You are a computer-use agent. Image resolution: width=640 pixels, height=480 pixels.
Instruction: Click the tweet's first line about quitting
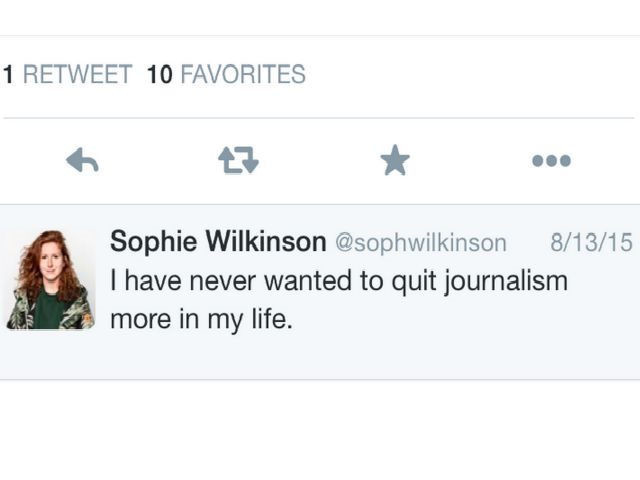pyautogui.click(x=339, y=282)
